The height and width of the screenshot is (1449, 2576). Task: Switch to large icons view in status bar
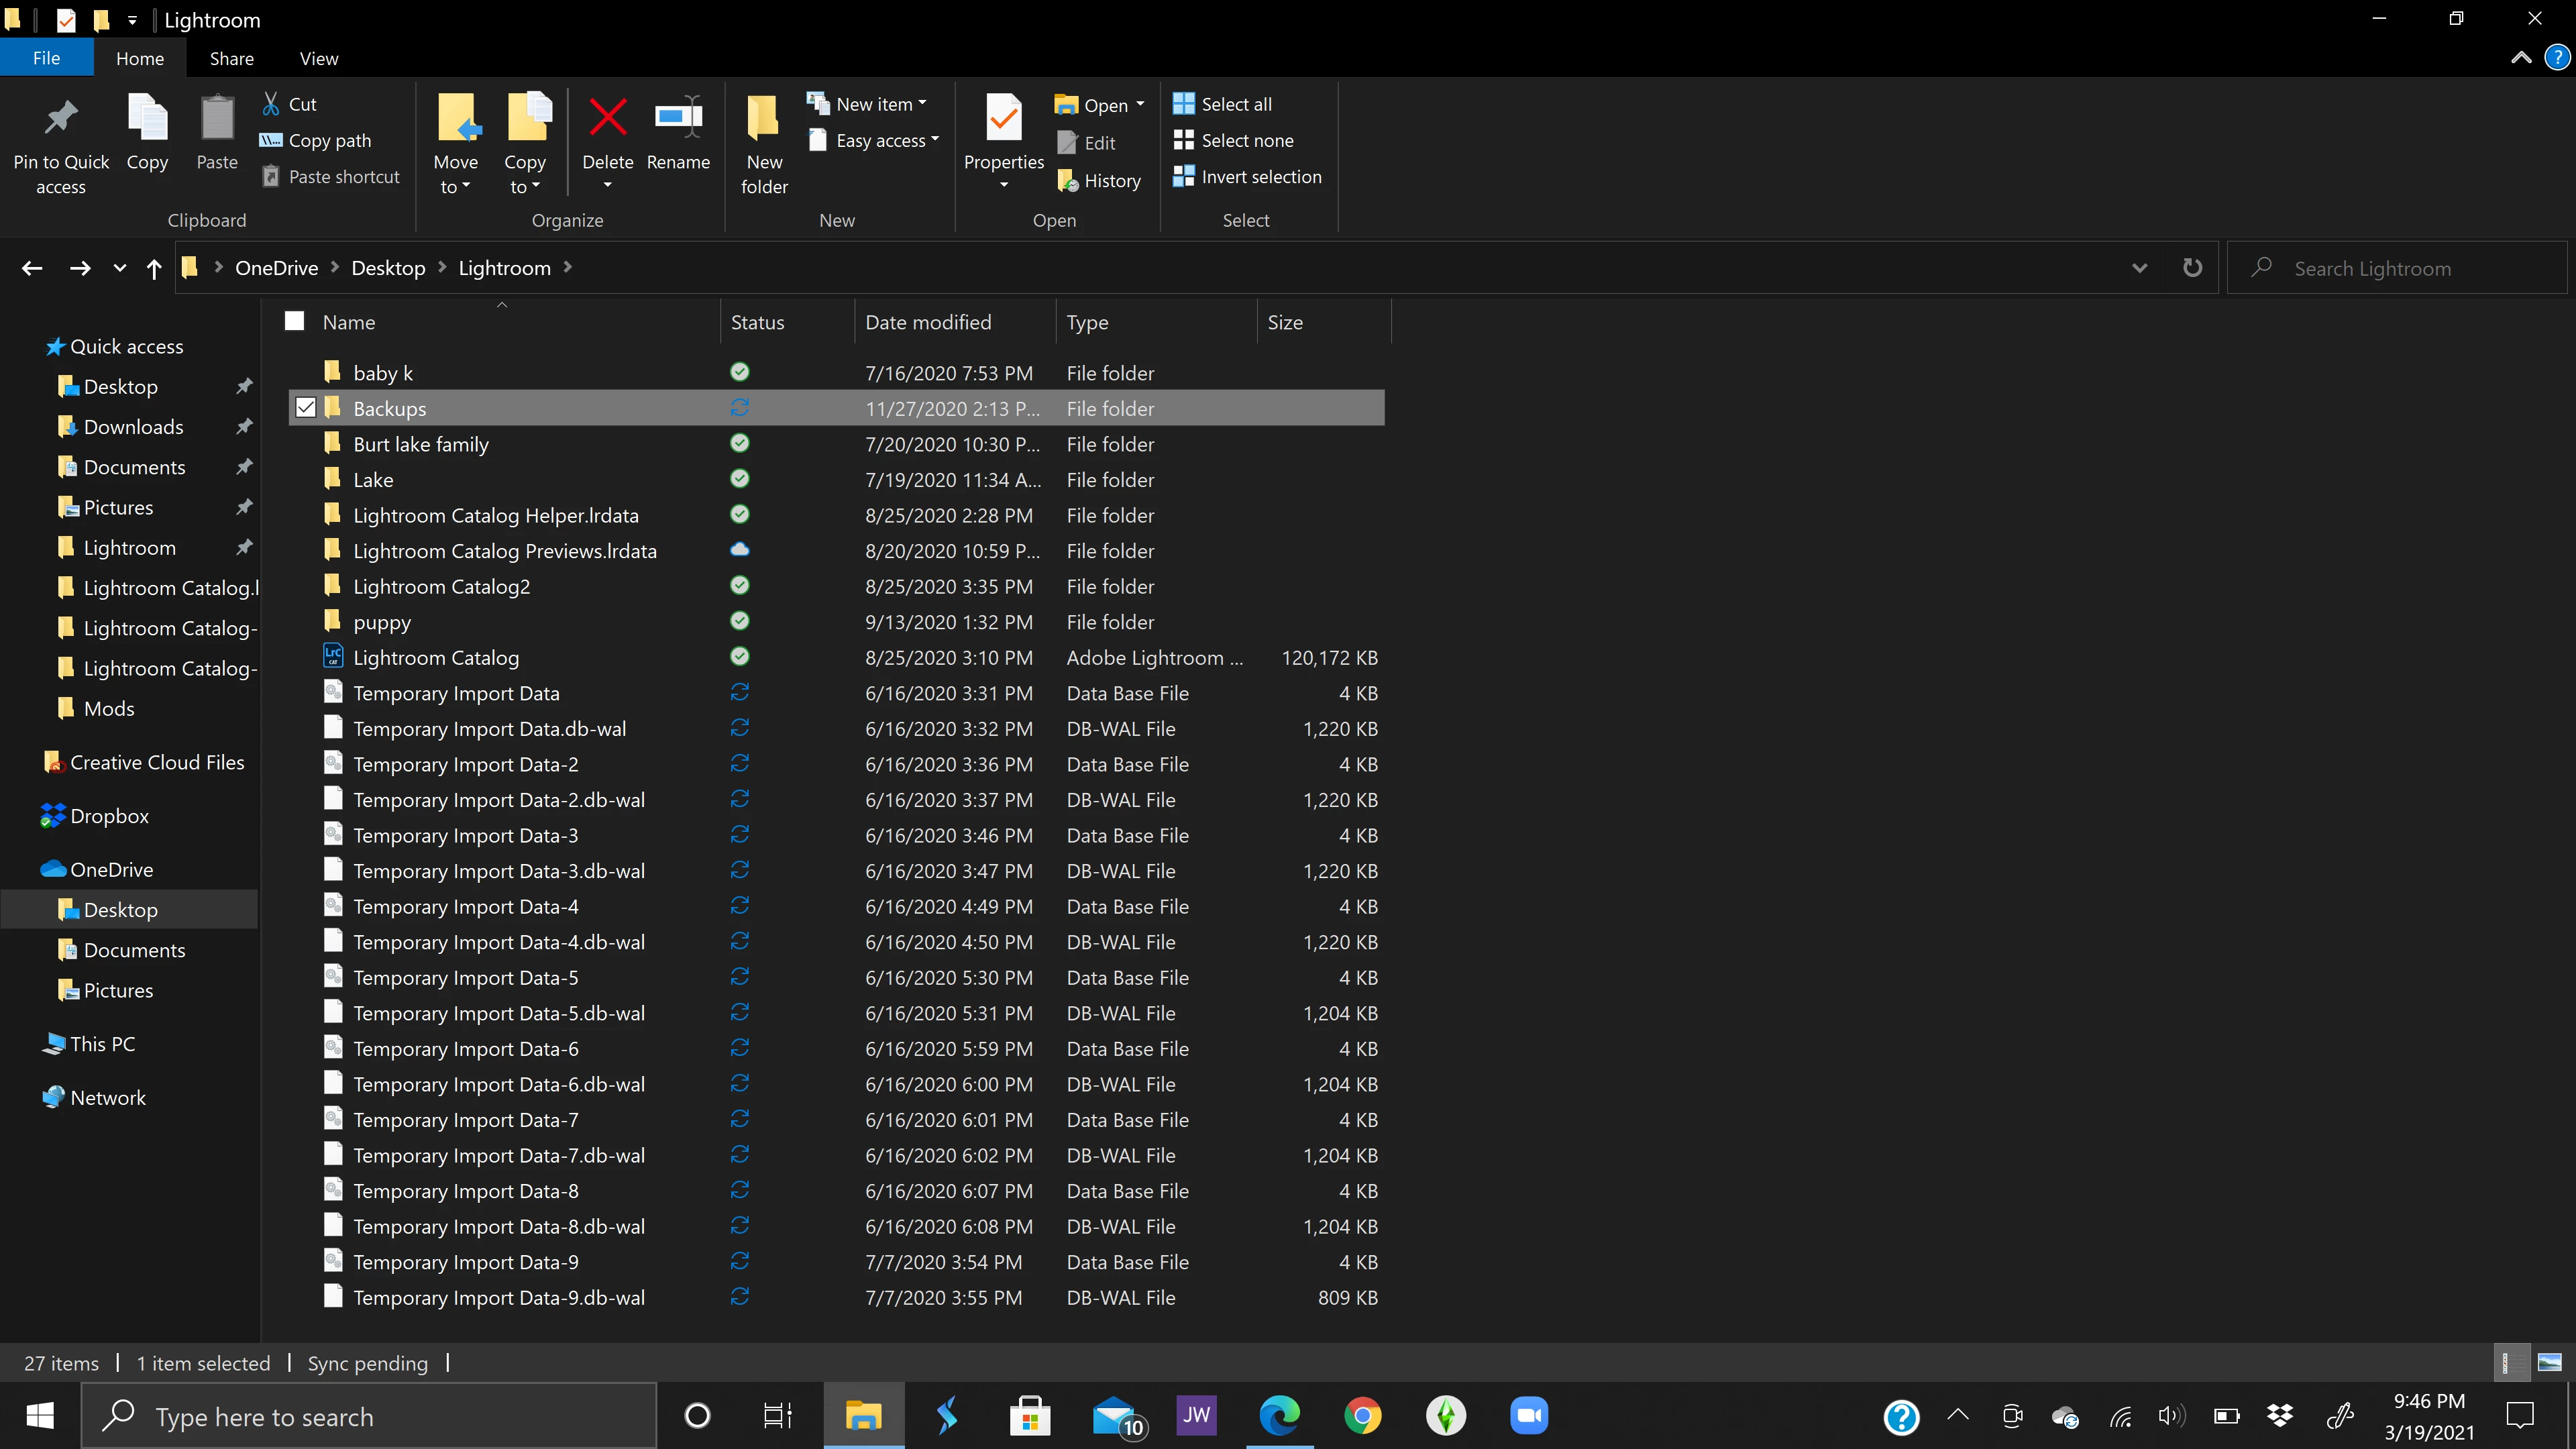(x=2549, y=1362)
